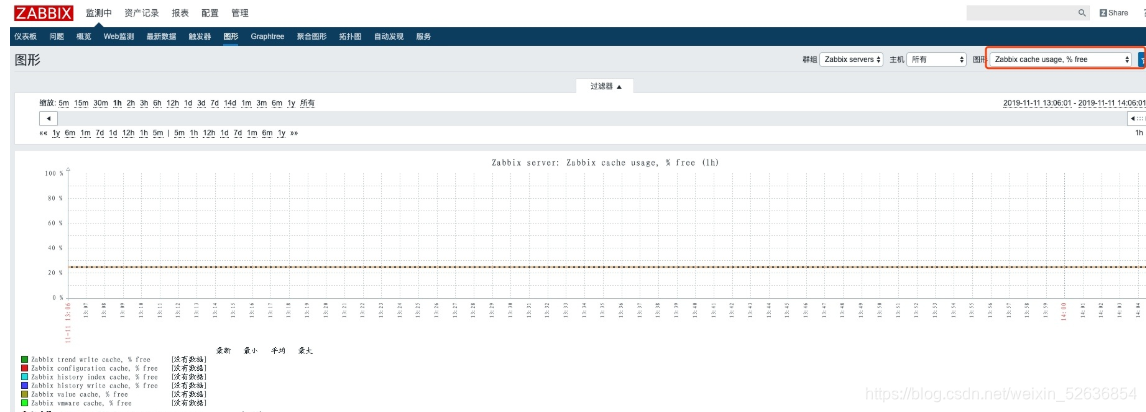Open the 群组 Zabbix servers dropdown
Viewport: 1146px width, 412px height.
pos(851,59)
